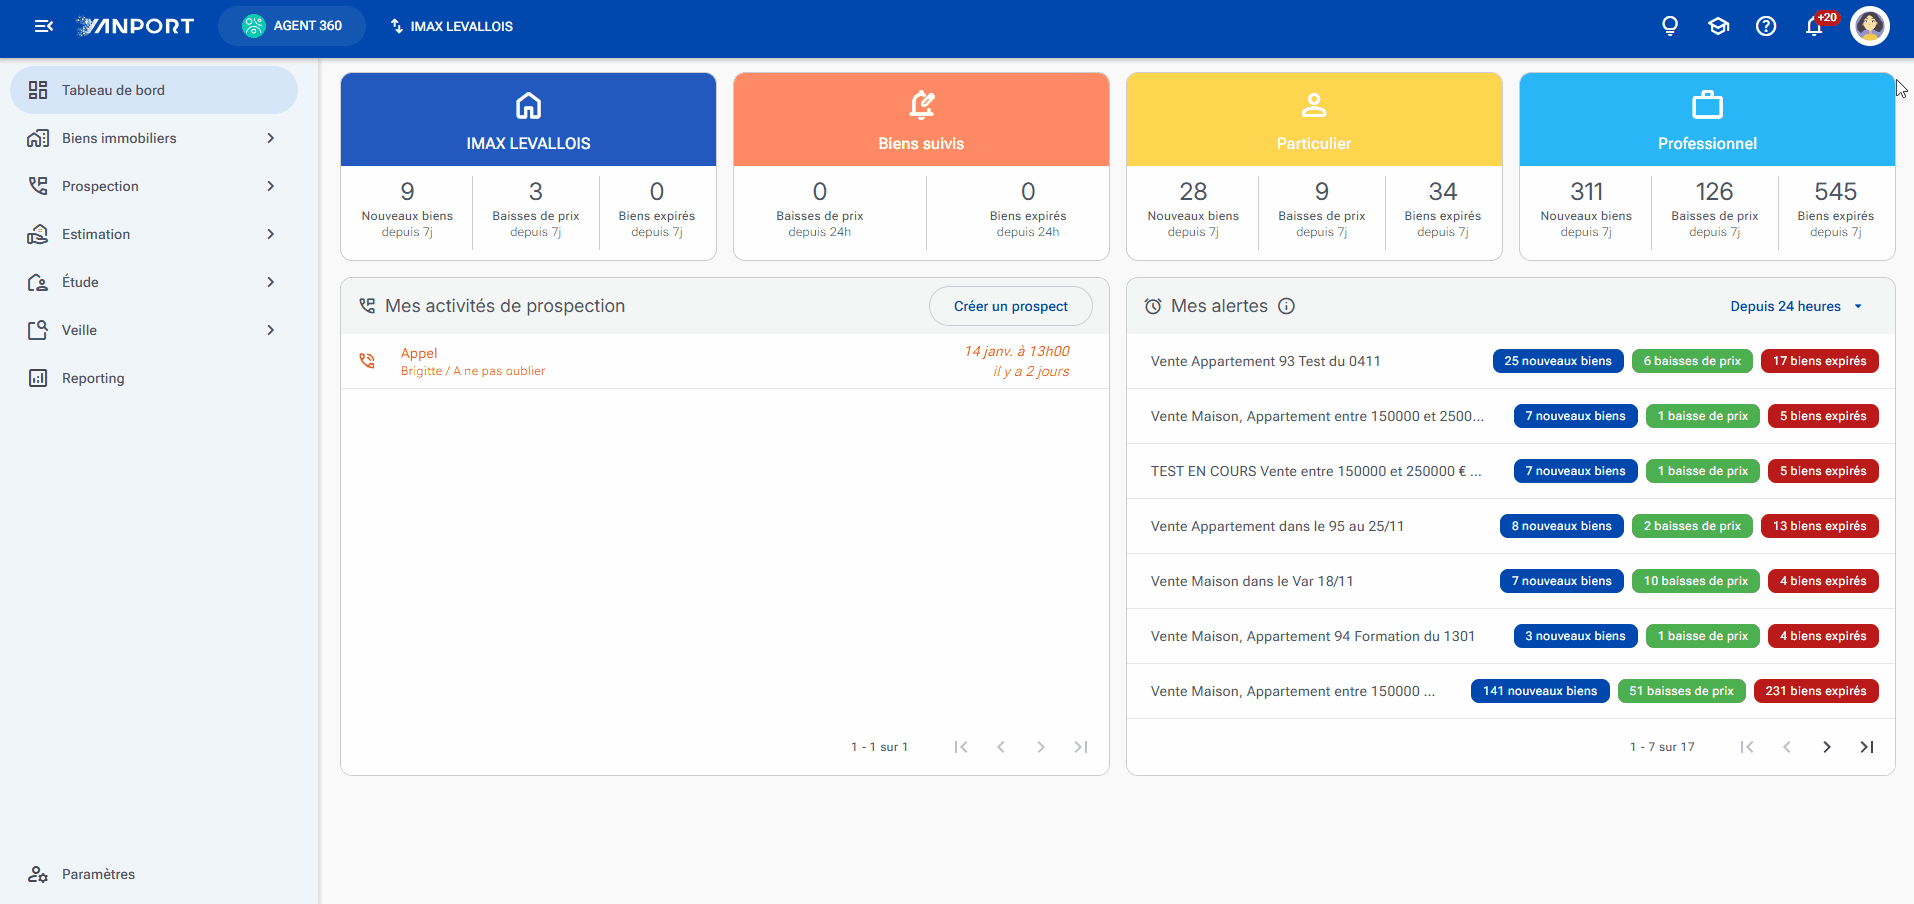
Task: Expand the Biens immobiliers menu
Action: [154, 138]
